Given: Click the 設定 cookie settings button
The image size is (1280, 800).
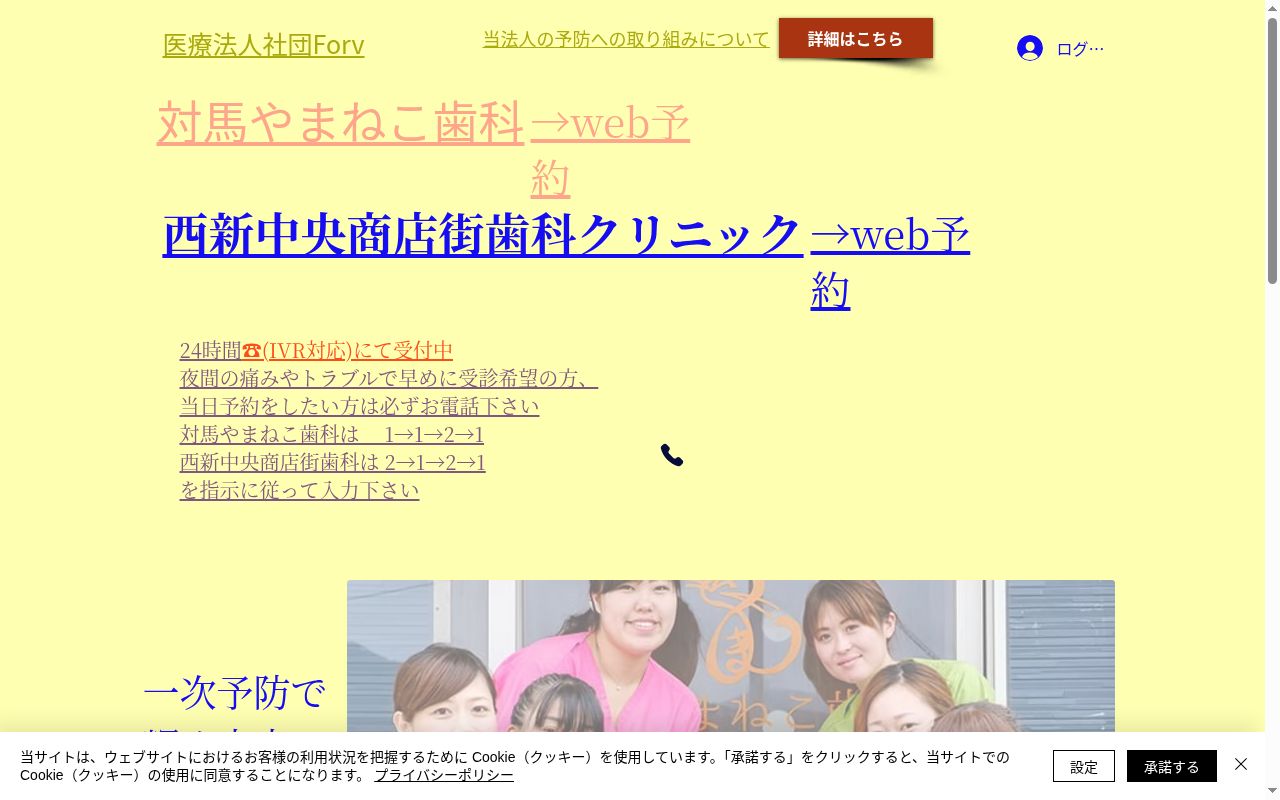Looking at the screenshot, I should pyautogui.click(x=1084, y=766).
